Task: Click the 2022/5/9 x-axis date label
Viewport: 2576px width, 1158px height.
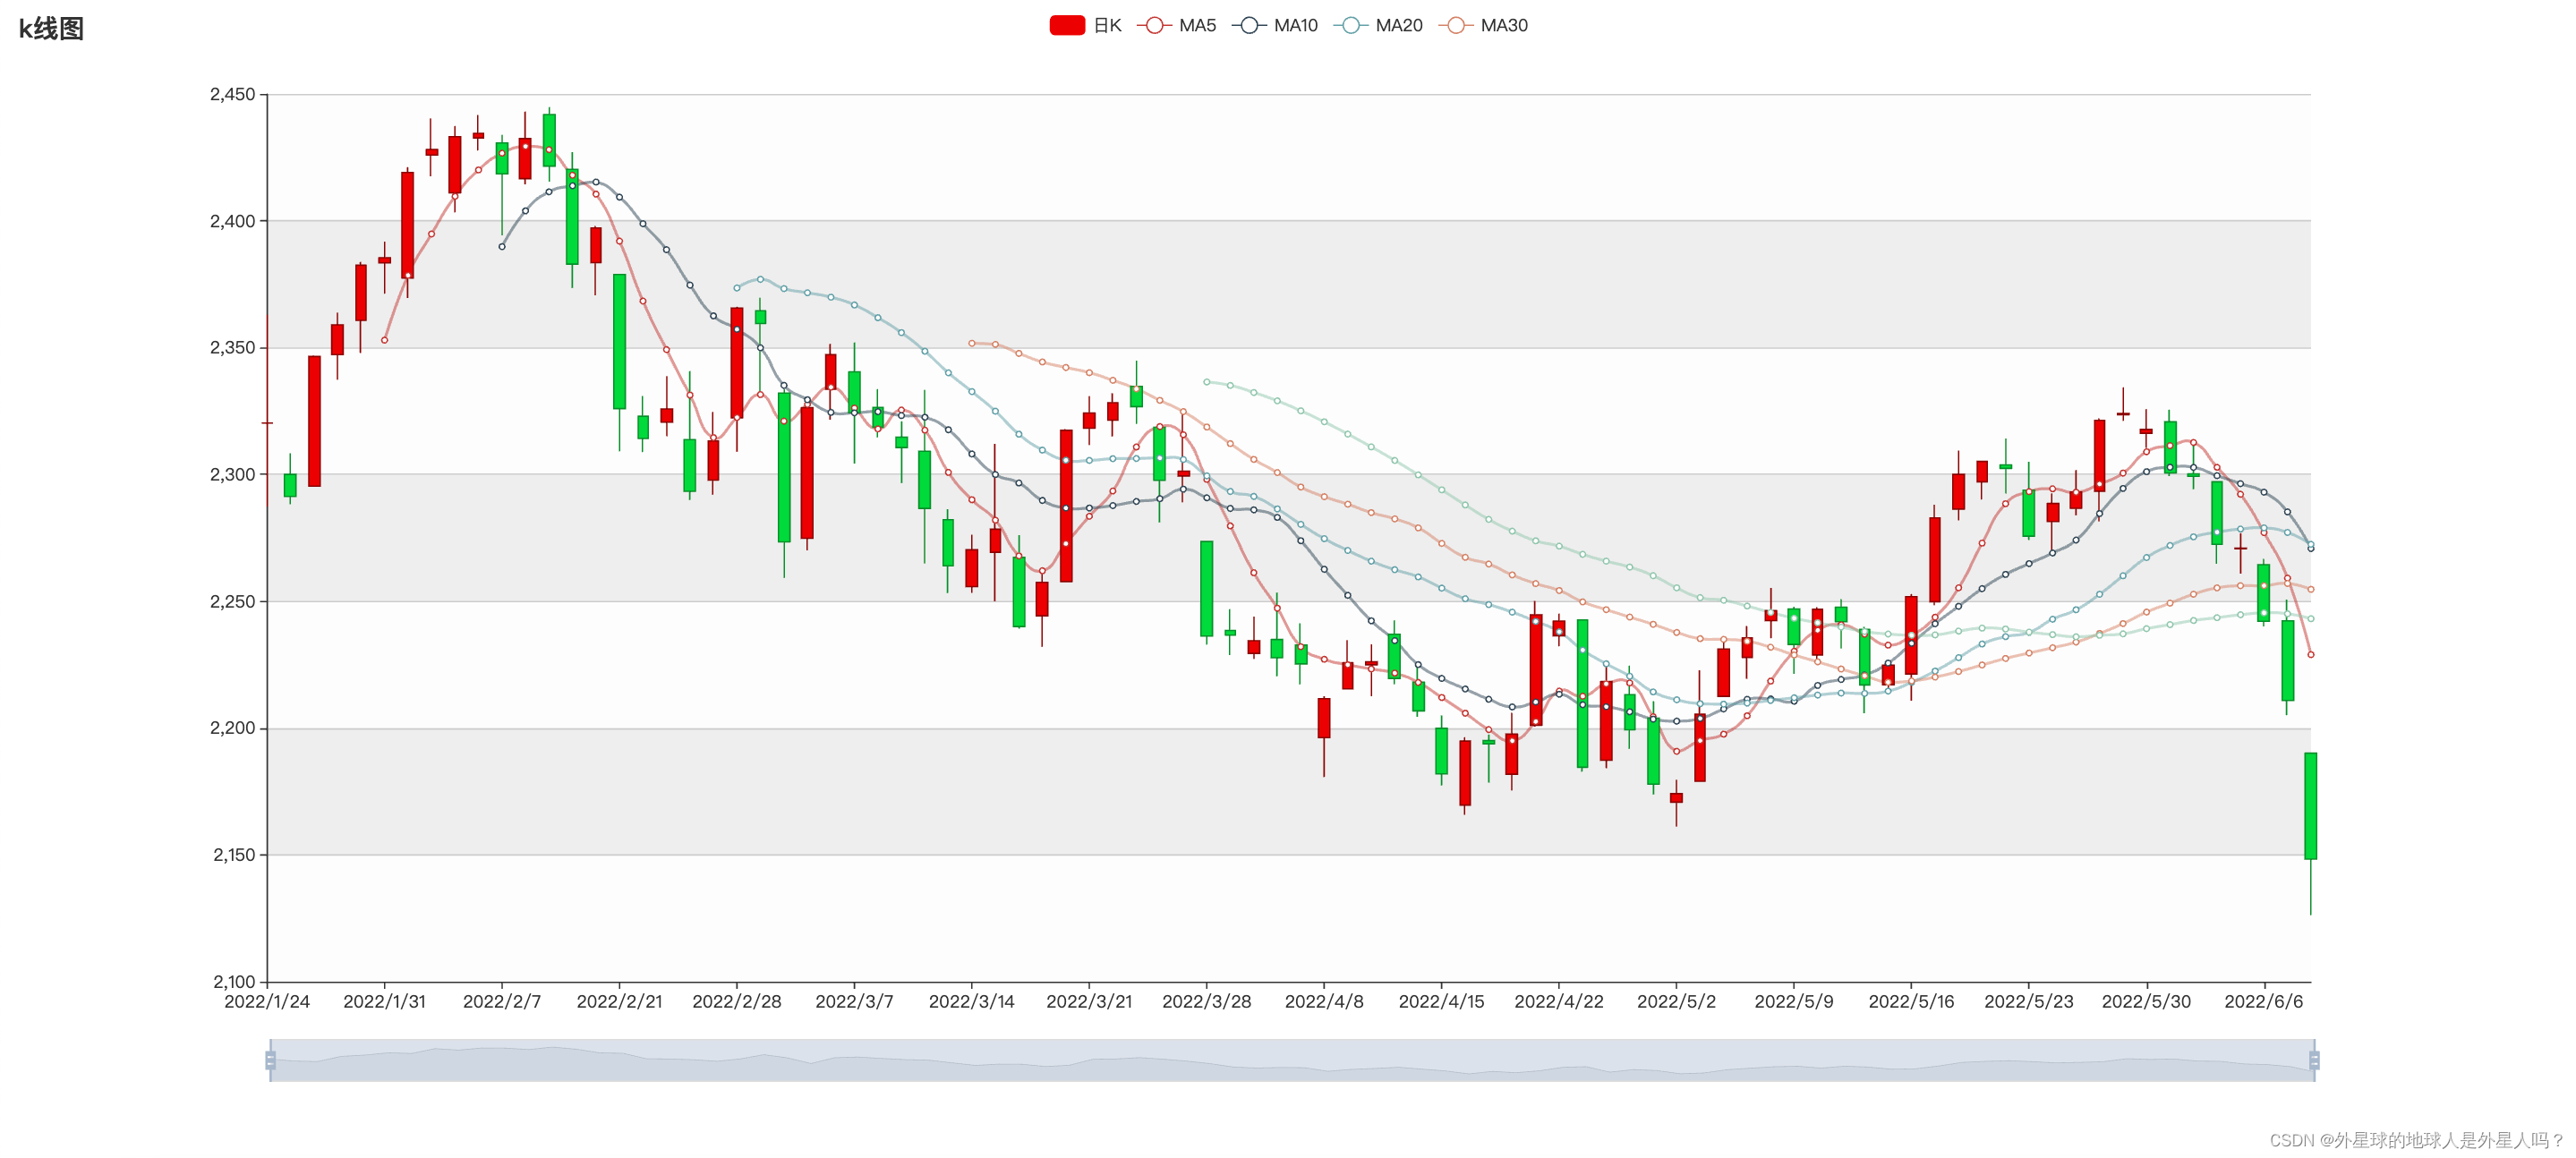Action: 1794,1001
